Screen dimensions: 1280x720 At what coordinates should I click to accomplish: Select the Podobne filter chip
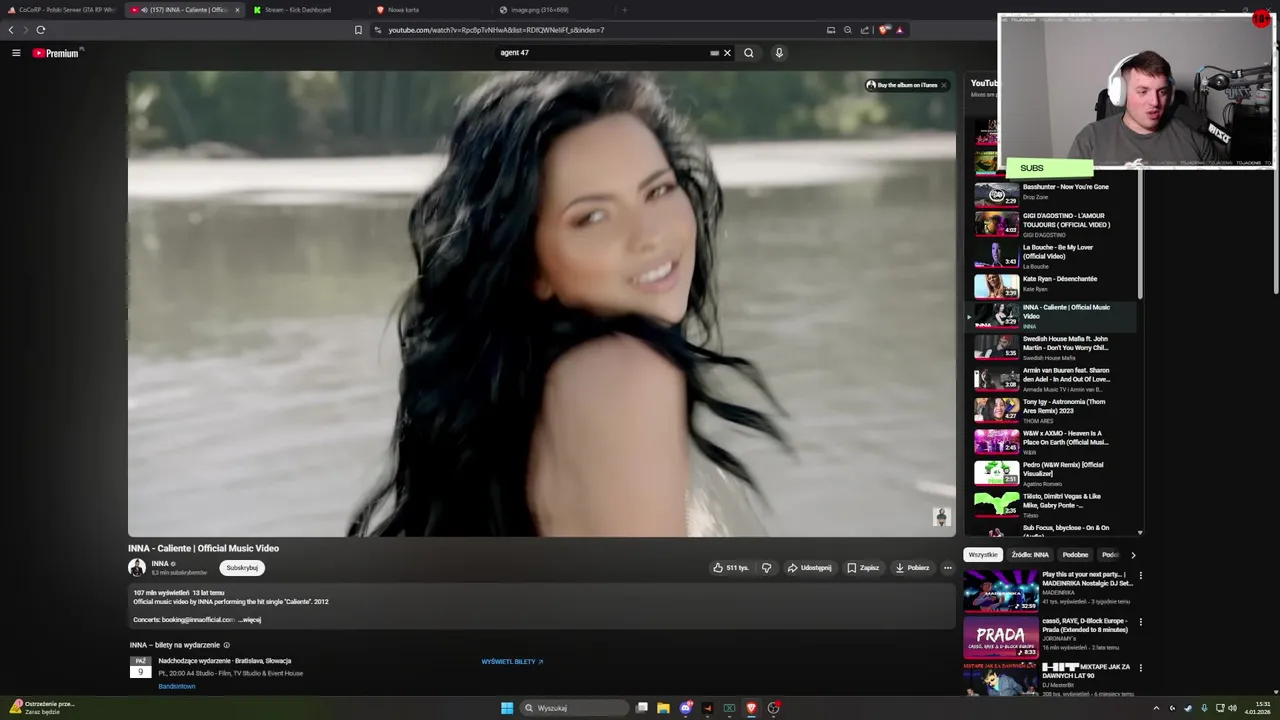tap(1075, 555)
